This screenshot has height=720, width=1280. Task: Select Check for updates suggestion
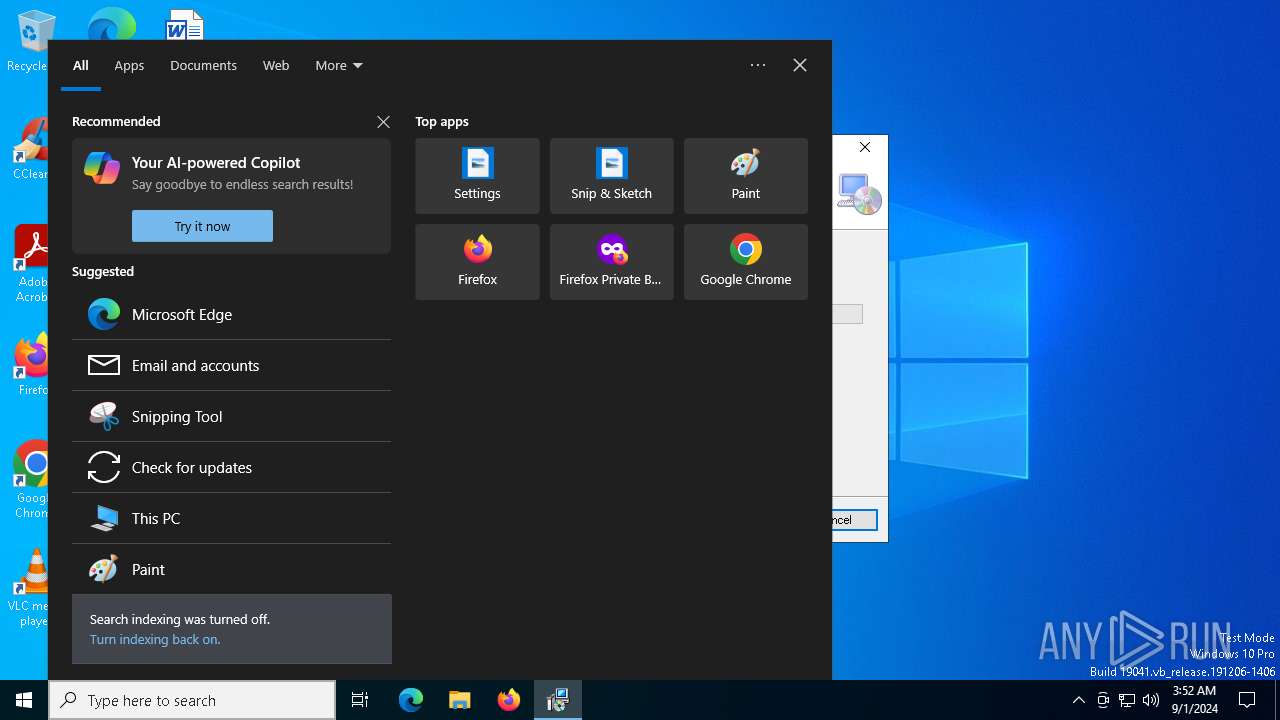[x=231, y=467]
